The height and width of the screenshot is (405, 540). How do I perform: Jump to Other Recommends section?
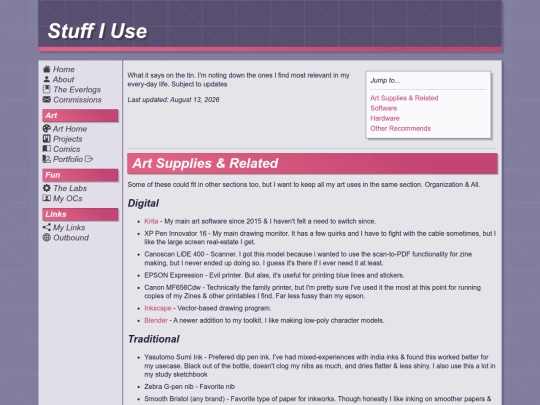(400, 128)
